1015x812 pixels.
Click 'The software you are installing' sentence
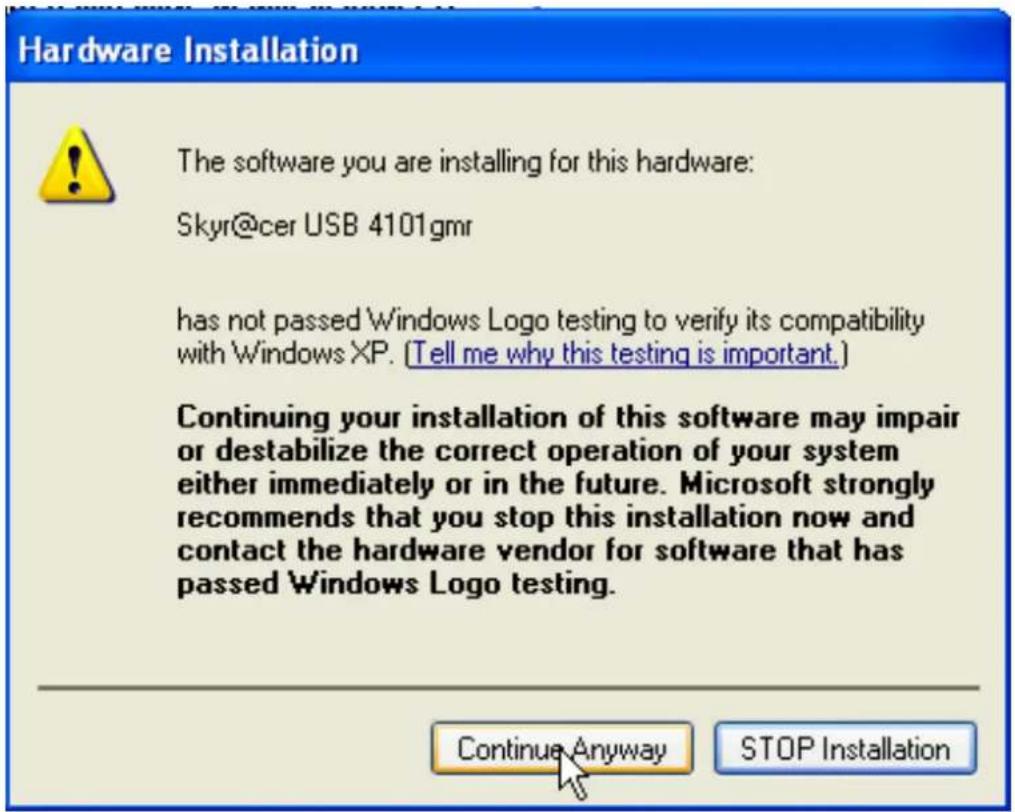coord(465,161)
